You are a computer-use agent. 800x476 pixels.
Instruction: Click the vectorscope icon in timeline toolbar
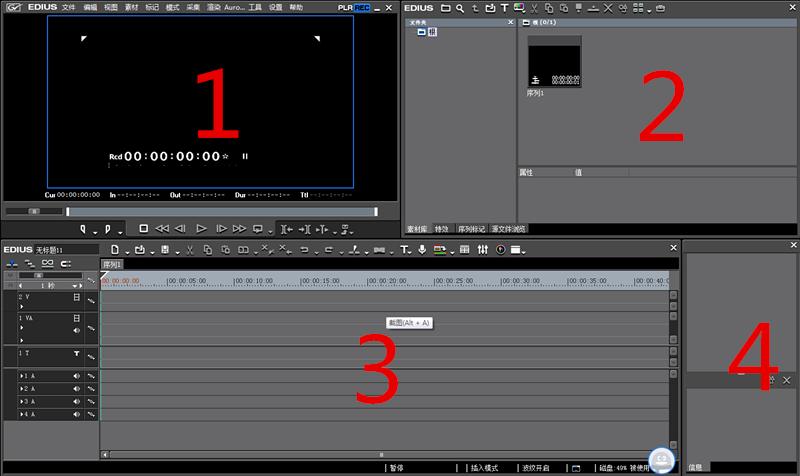click(501, 249)
